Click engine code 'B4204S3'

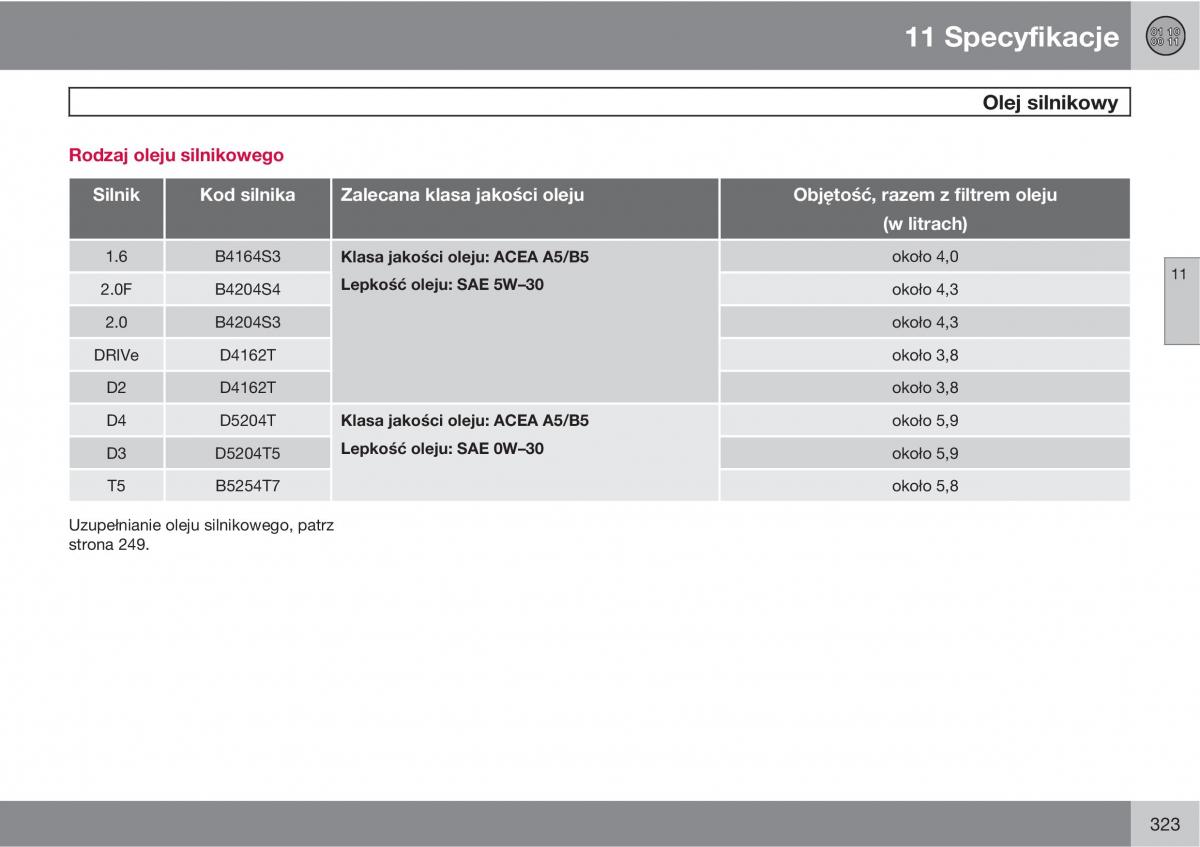tap(247, 322)
